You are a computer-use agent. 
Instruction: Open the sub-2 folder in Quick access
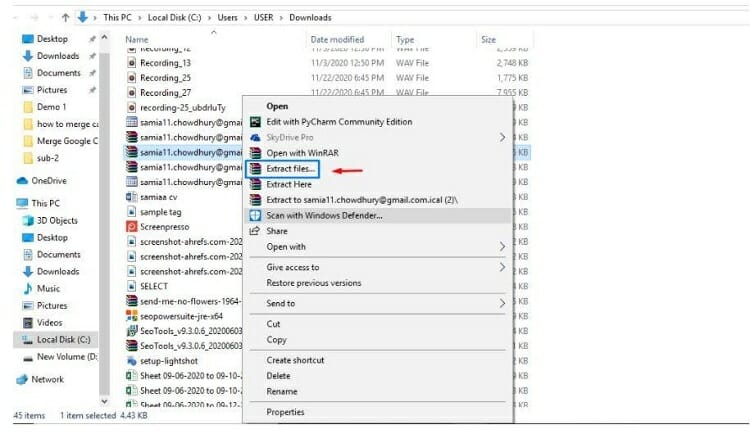(x=48, y=158)
